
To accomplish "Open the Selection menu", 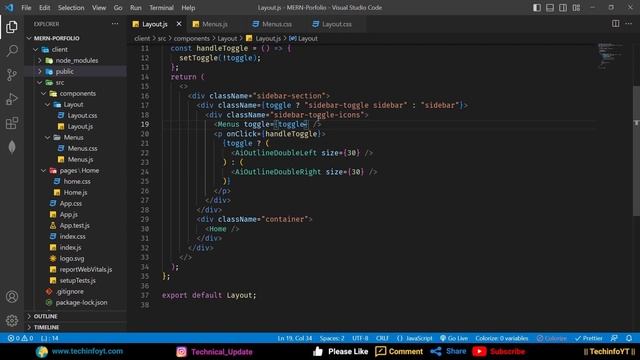I will coord(71,8).
